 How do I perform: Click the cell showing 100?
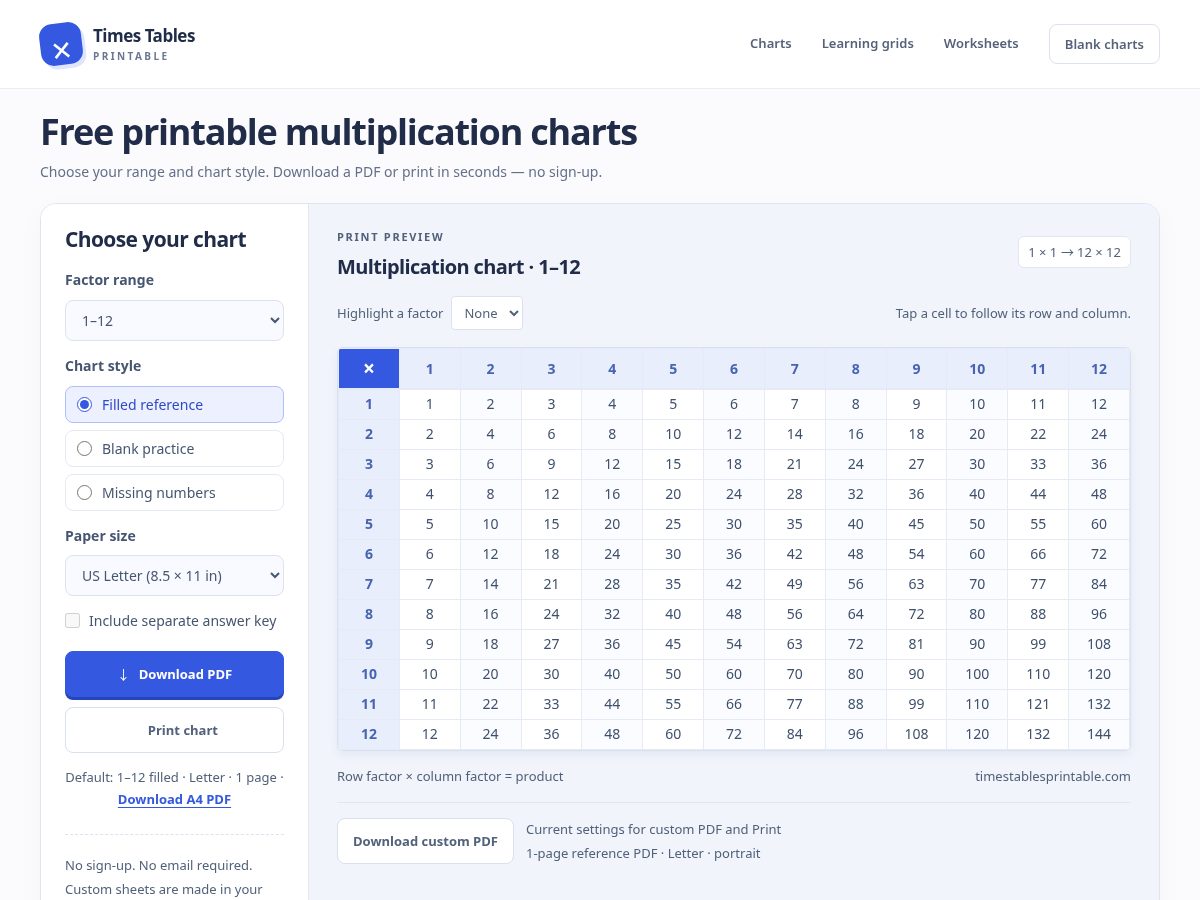(x=977, y=674)
